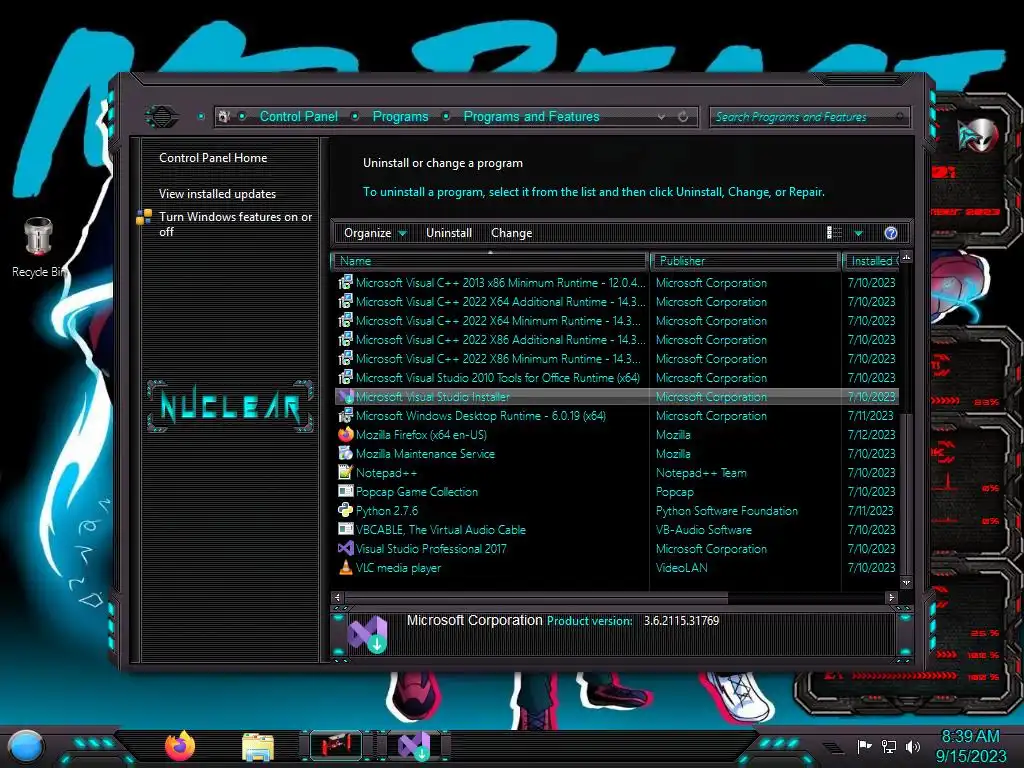Click the Visual Studio Professional 2017 icon
This screenshot has height=768, width=1024.
pos(345,549)
